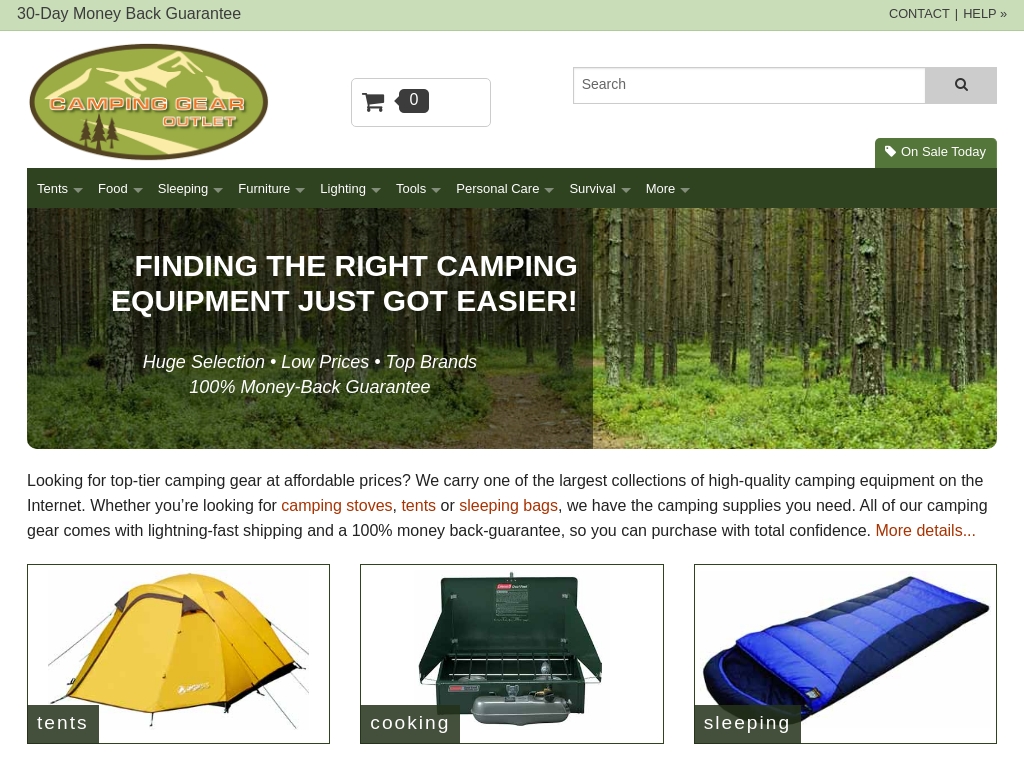Open the More menu
Image resolution: width=1024 pixels, height=768 pixels.
click(x=667, y=189)
